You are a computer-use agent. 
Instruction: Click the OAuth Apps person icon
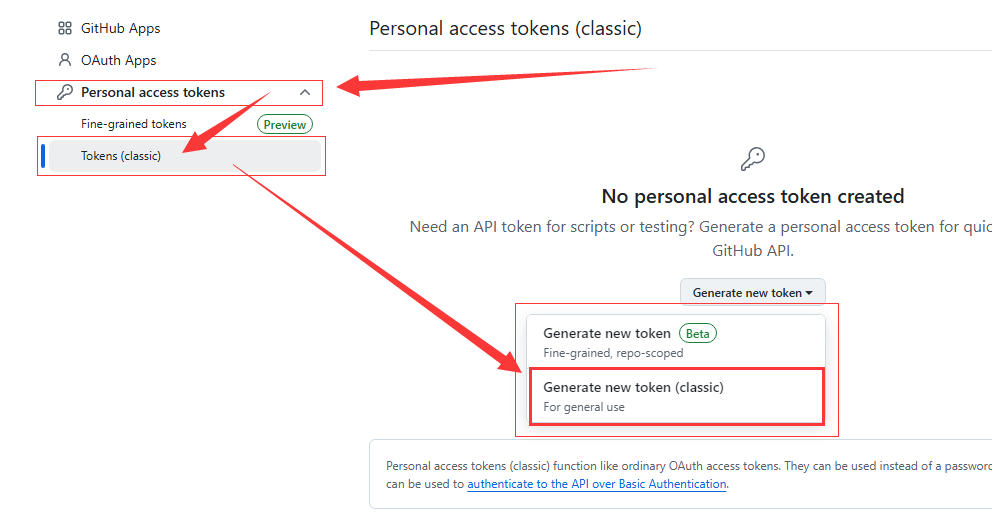(x=65, y=60)
